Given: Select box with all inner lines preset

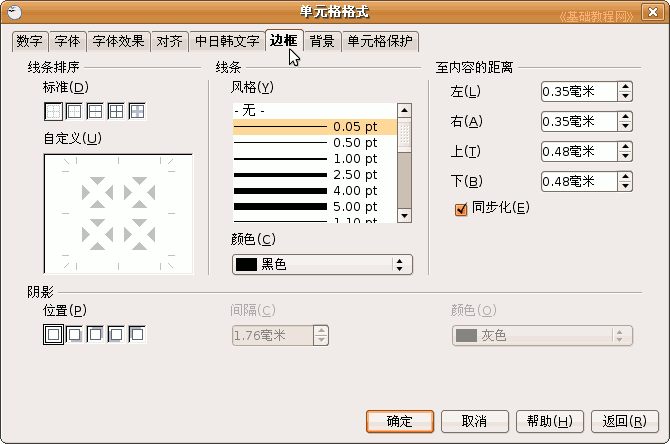Looking at the screenshot, I should pyautogui.click(x=116, y=112).
